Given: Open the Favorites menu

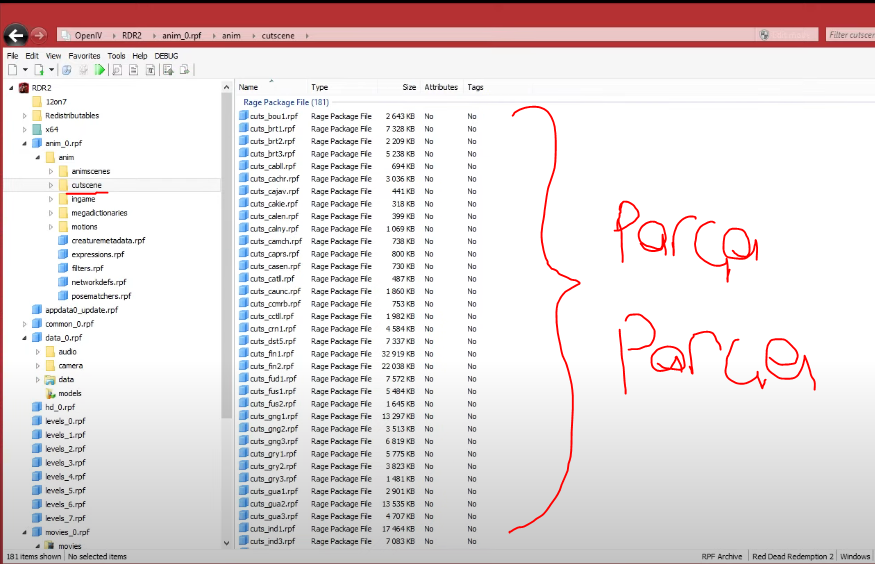Looking at the screenshot, I should (x=84, y=56).
